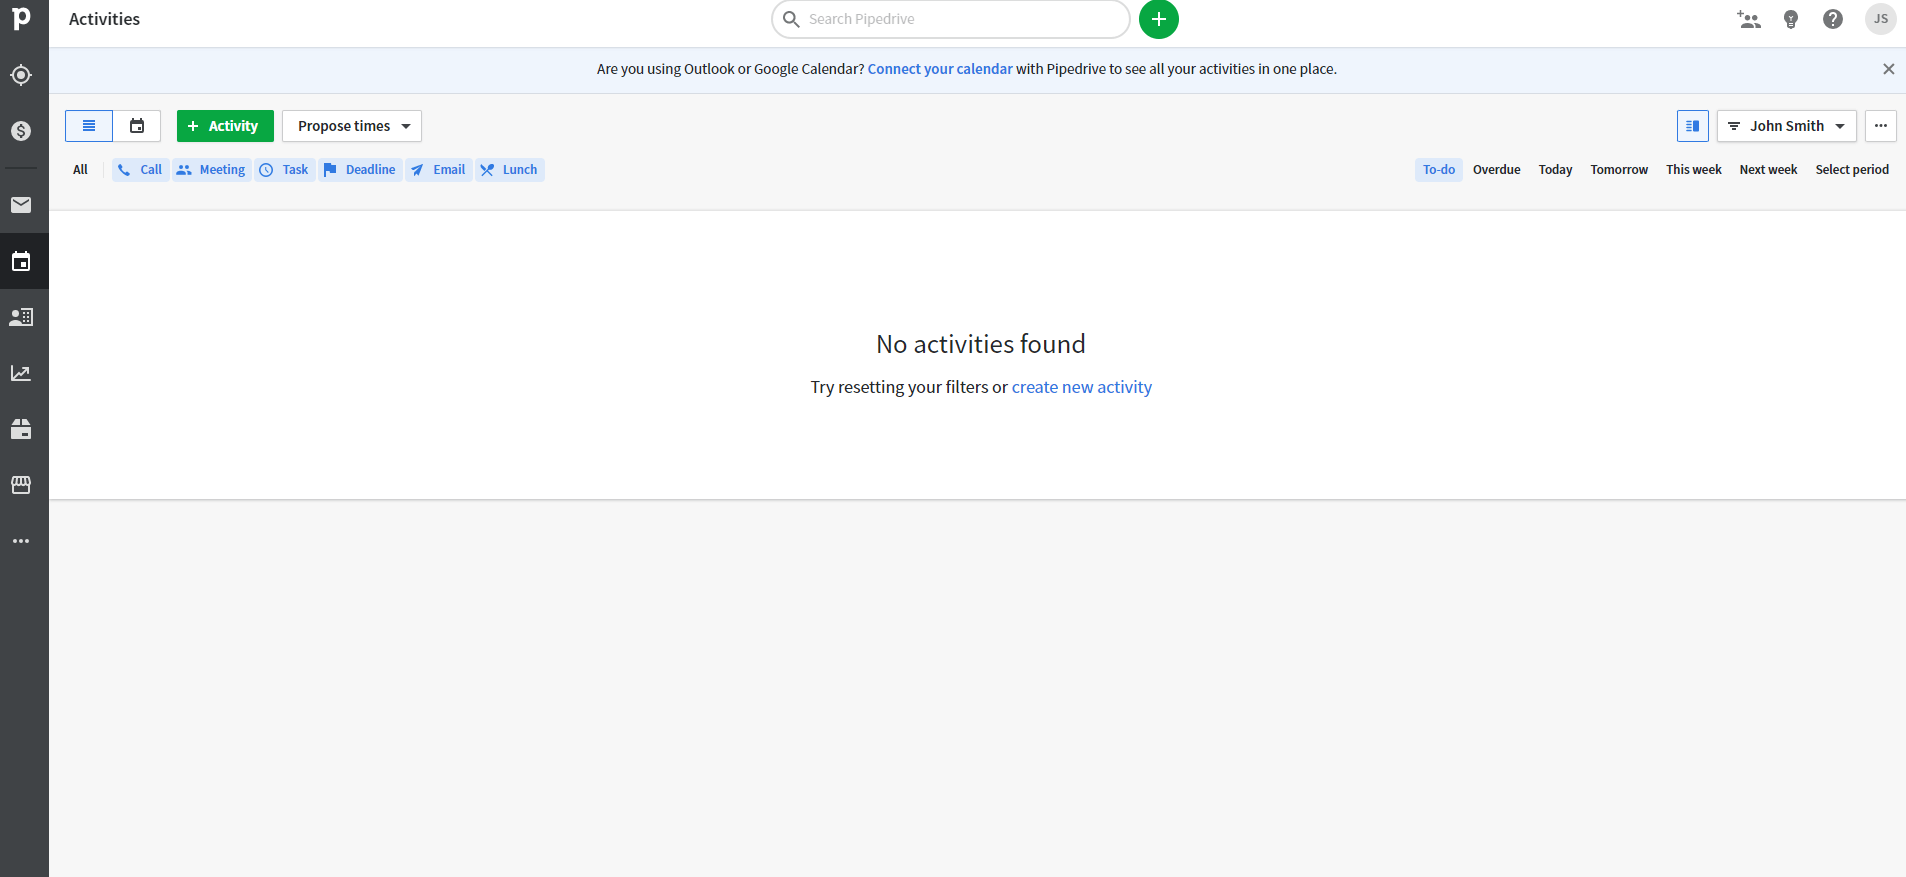Click the lightbulb Sales Assistant icon
This screenshot has width=1906, height=877.
click(1791, 19)
